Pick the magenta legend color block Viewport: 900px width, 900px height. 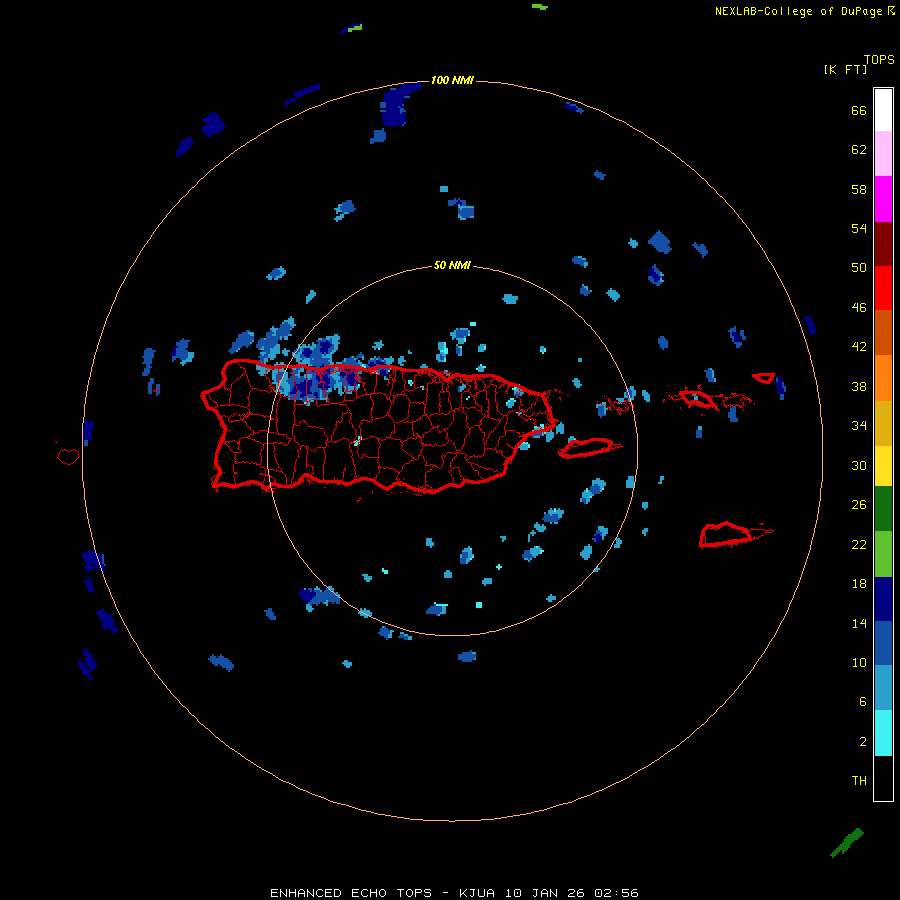pyautogui.click(x=883, y=199)
